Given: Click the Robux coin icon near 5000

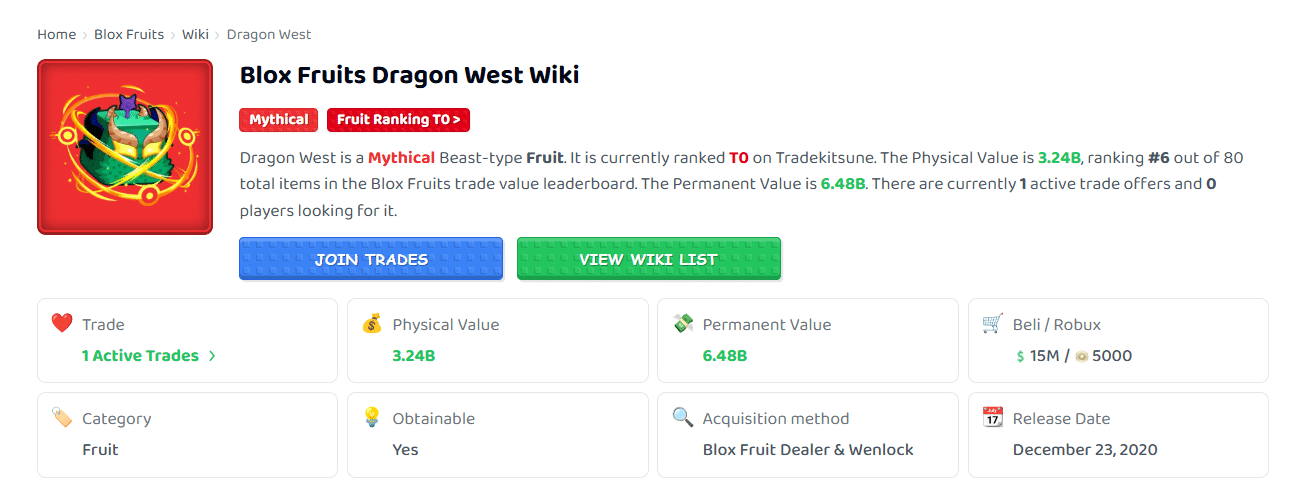Looking at the screenshot, I should [x=1081, y=356].
